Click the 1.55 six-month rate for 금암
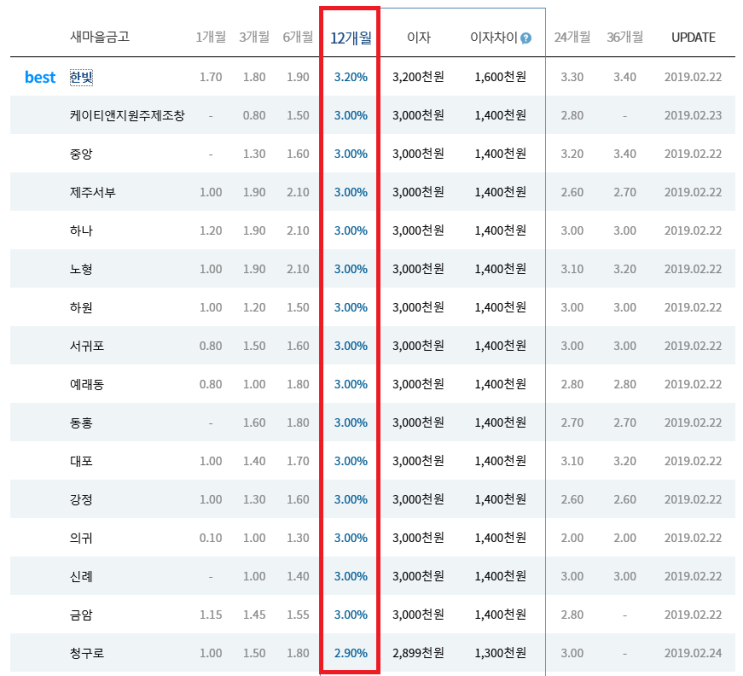Viewport: 743px width, 676px height. [298, 615]
